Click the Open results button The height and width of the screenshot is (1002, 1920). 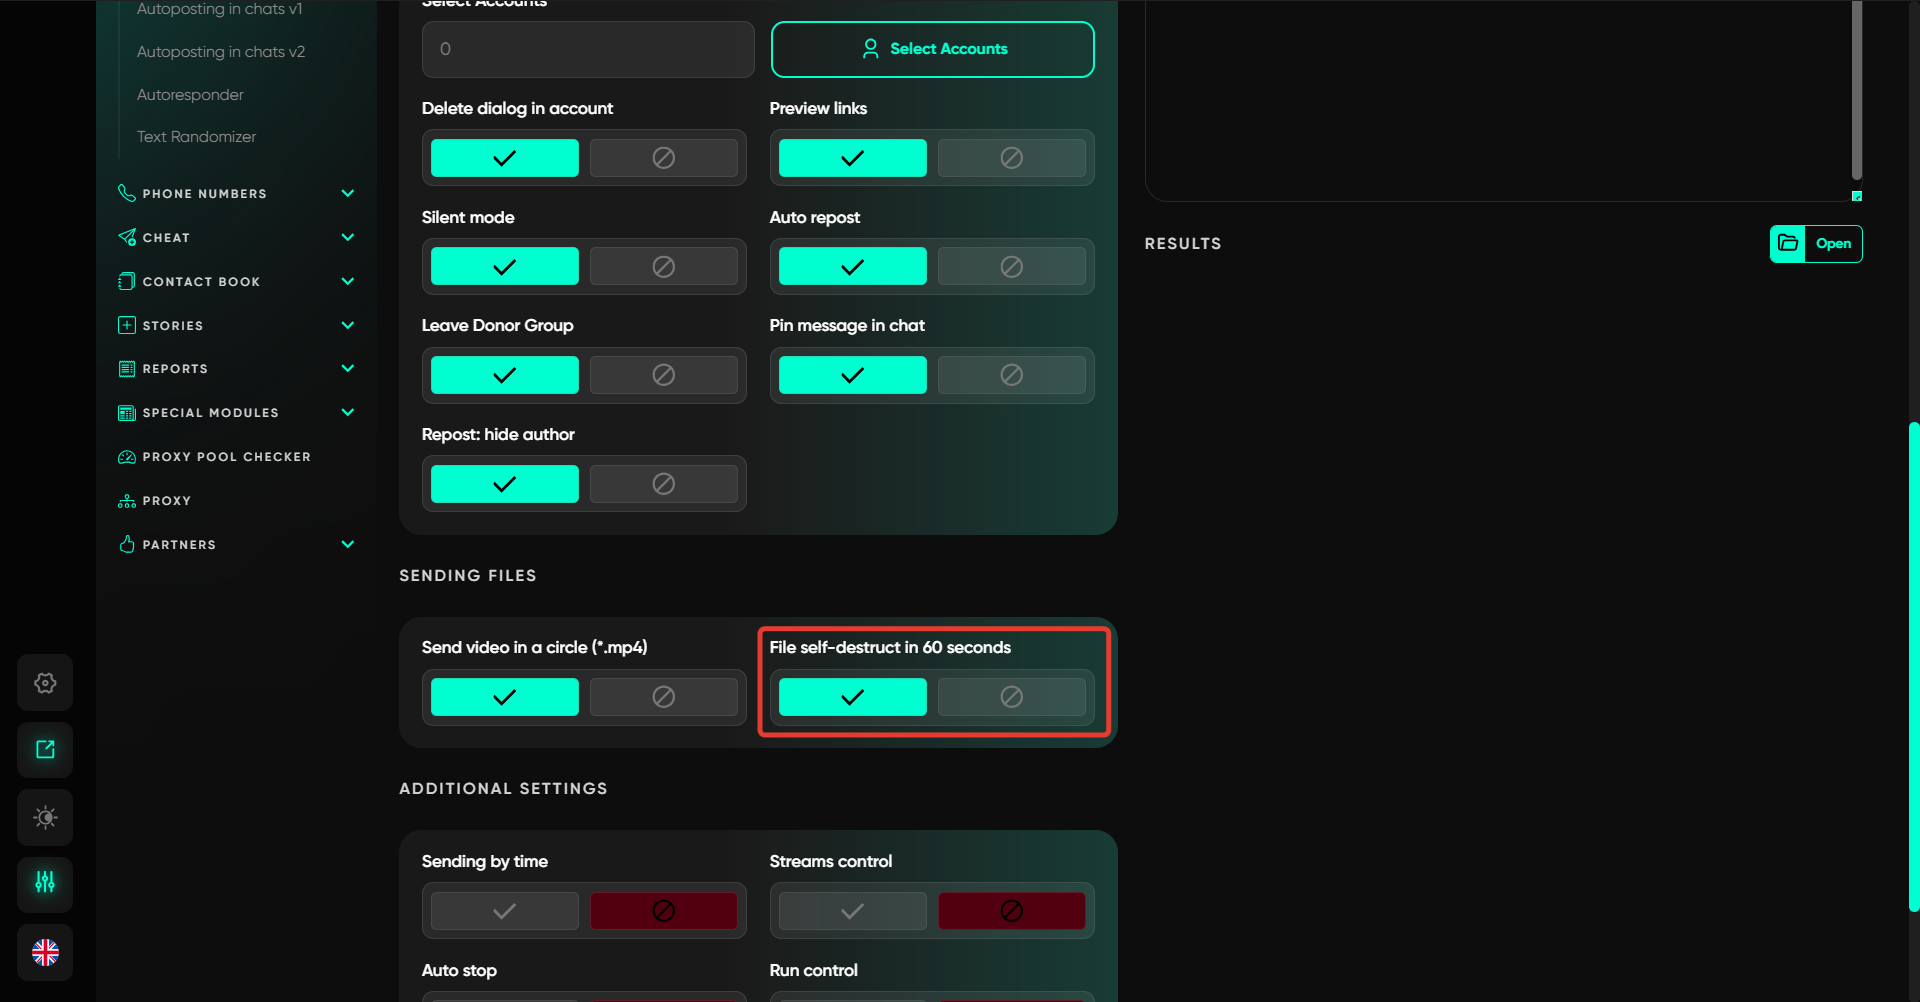click(1833, 244)
